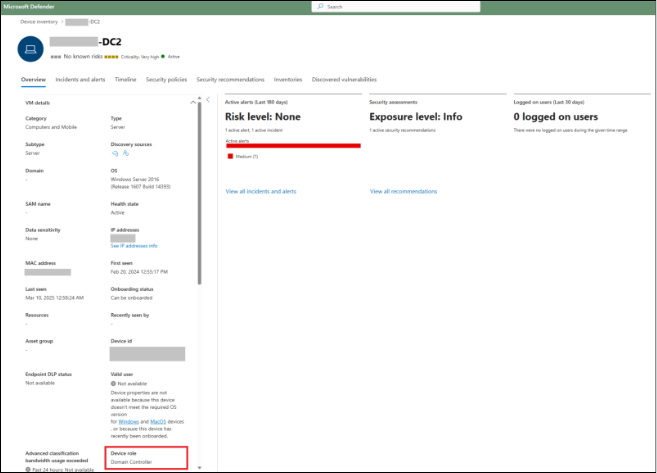This screenshot has height=473, width=657.
Task: Click the Exposure level: Info heading
Action: click(x=416, y=116)
